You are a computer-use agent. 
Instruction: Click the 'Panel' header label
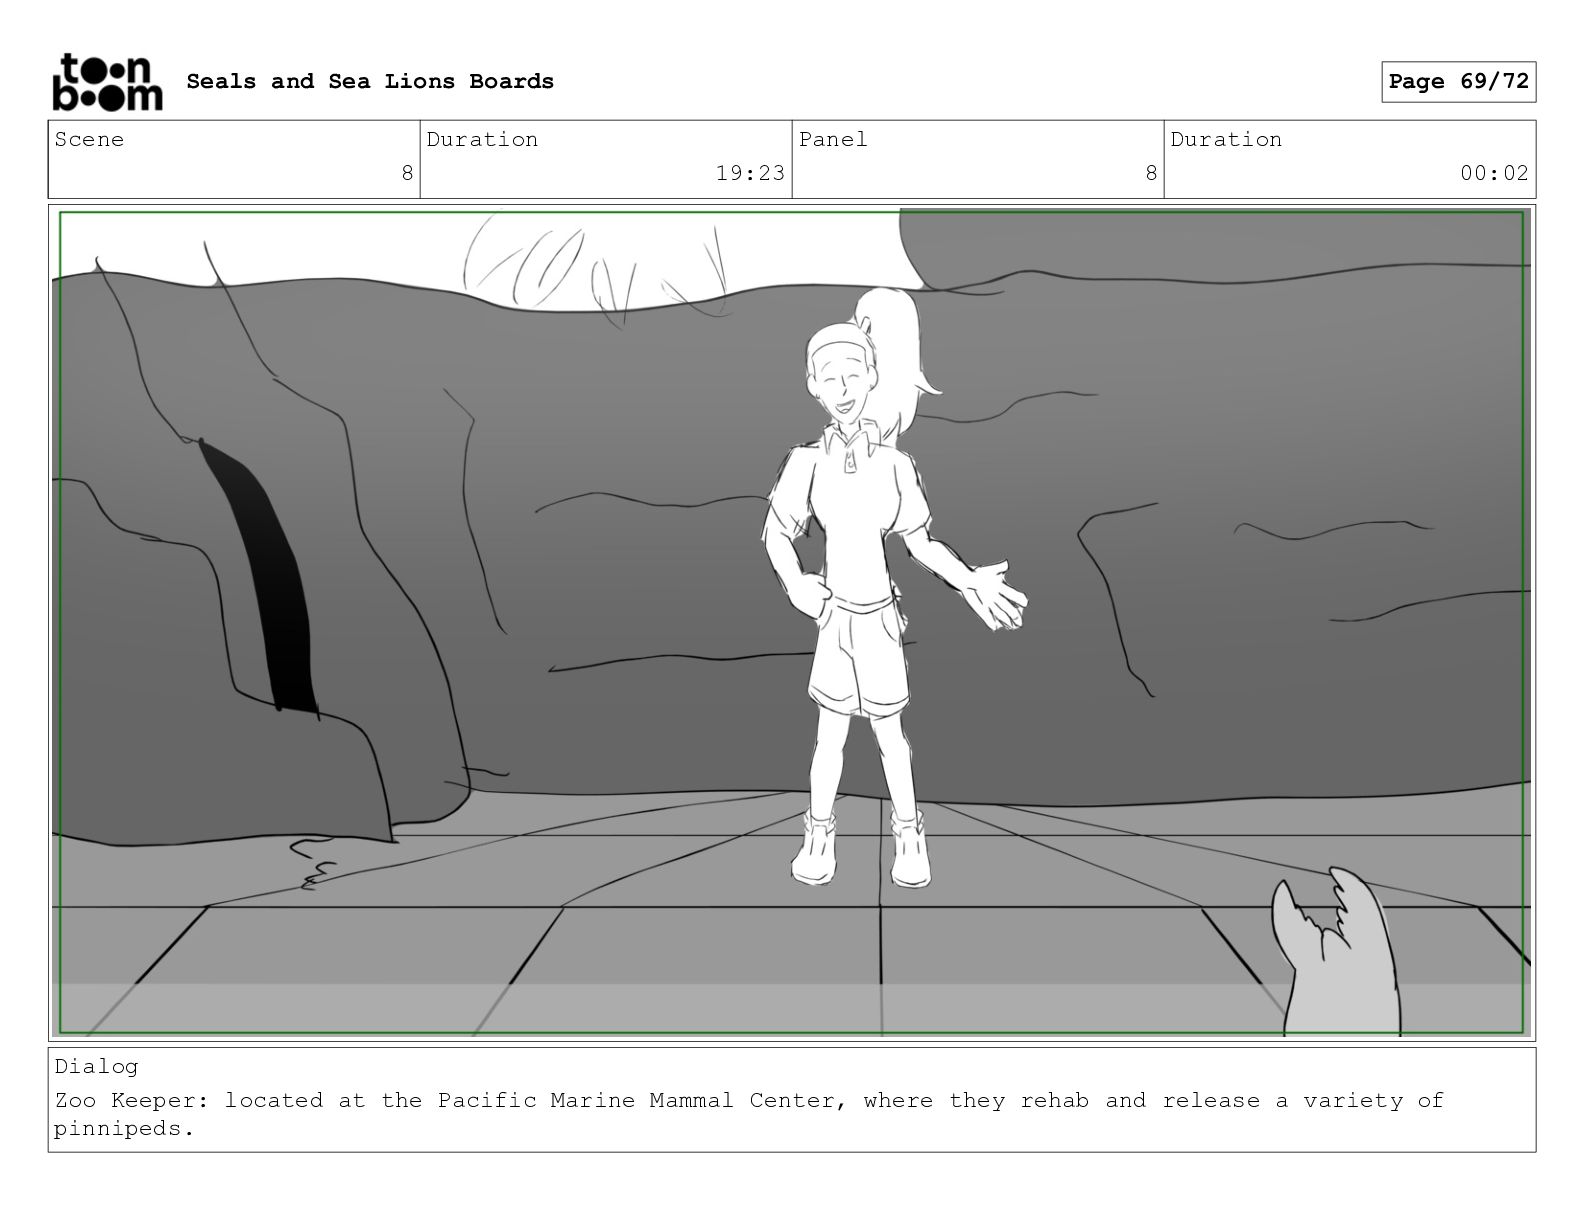(x=833, y=139)
